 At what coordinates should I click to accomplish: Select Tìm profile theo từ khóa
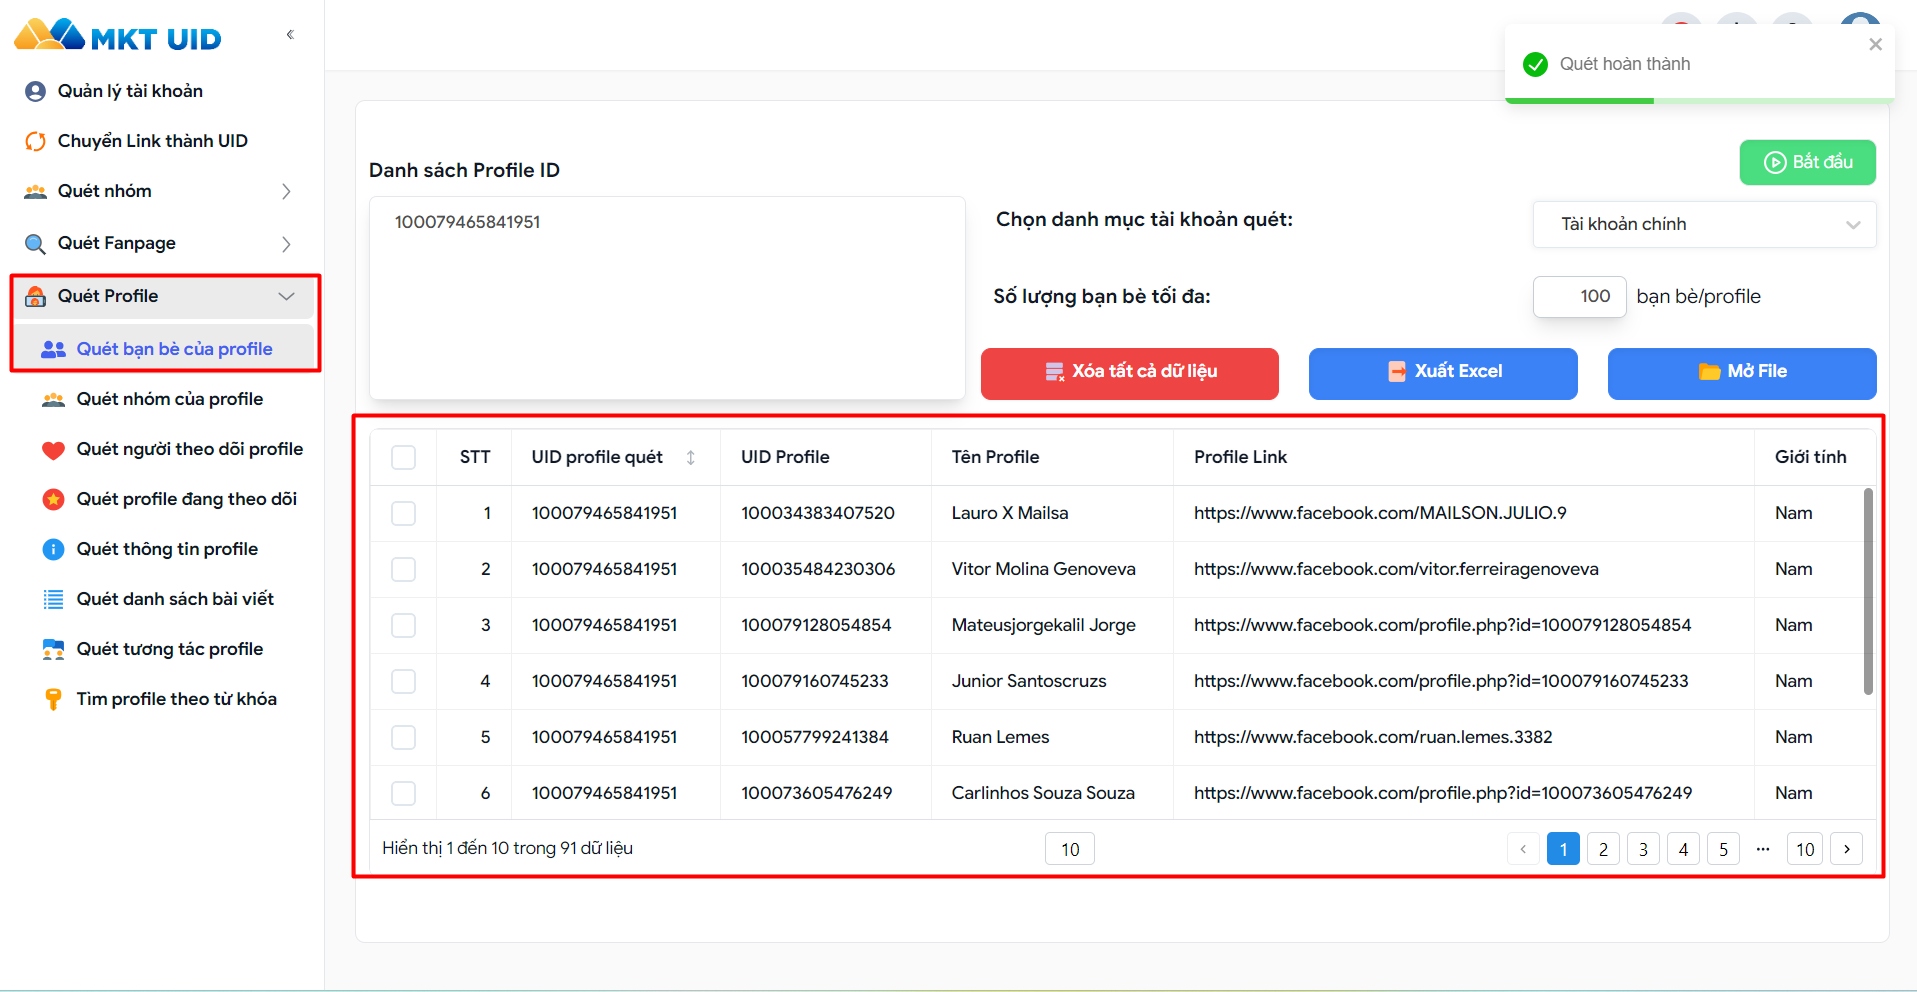(x=177, y=699)
